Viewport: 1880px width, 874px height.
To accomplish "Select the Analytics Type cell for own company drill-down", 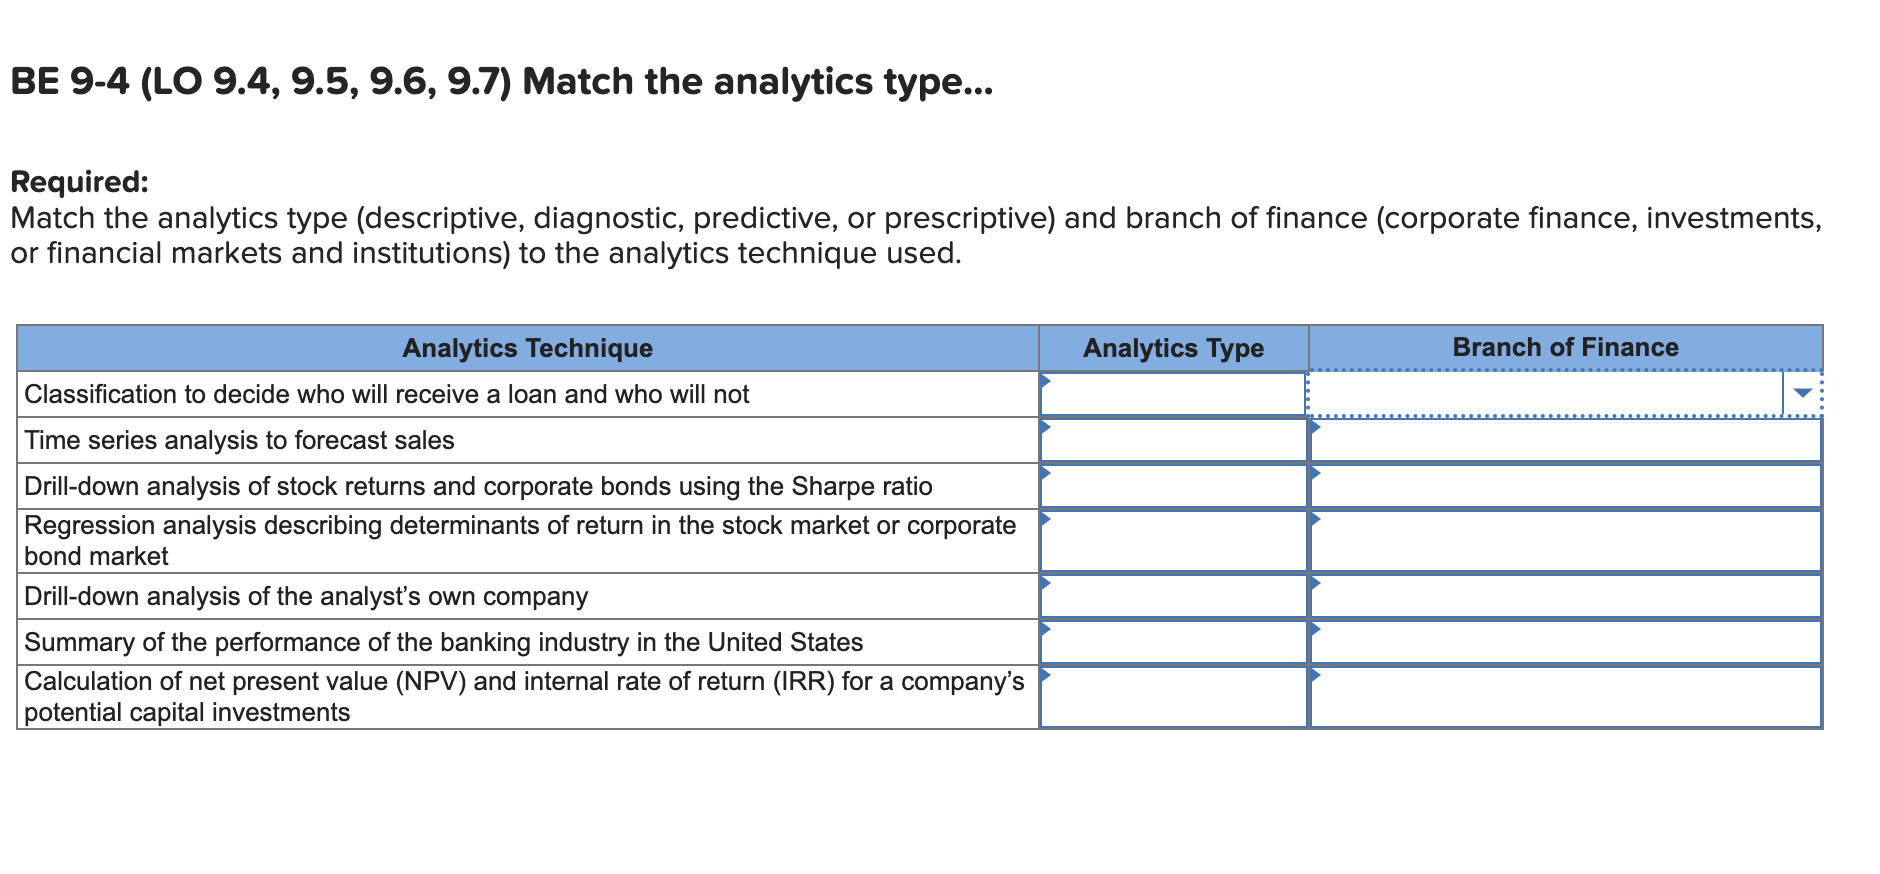I will click(x=1172, y=595).
